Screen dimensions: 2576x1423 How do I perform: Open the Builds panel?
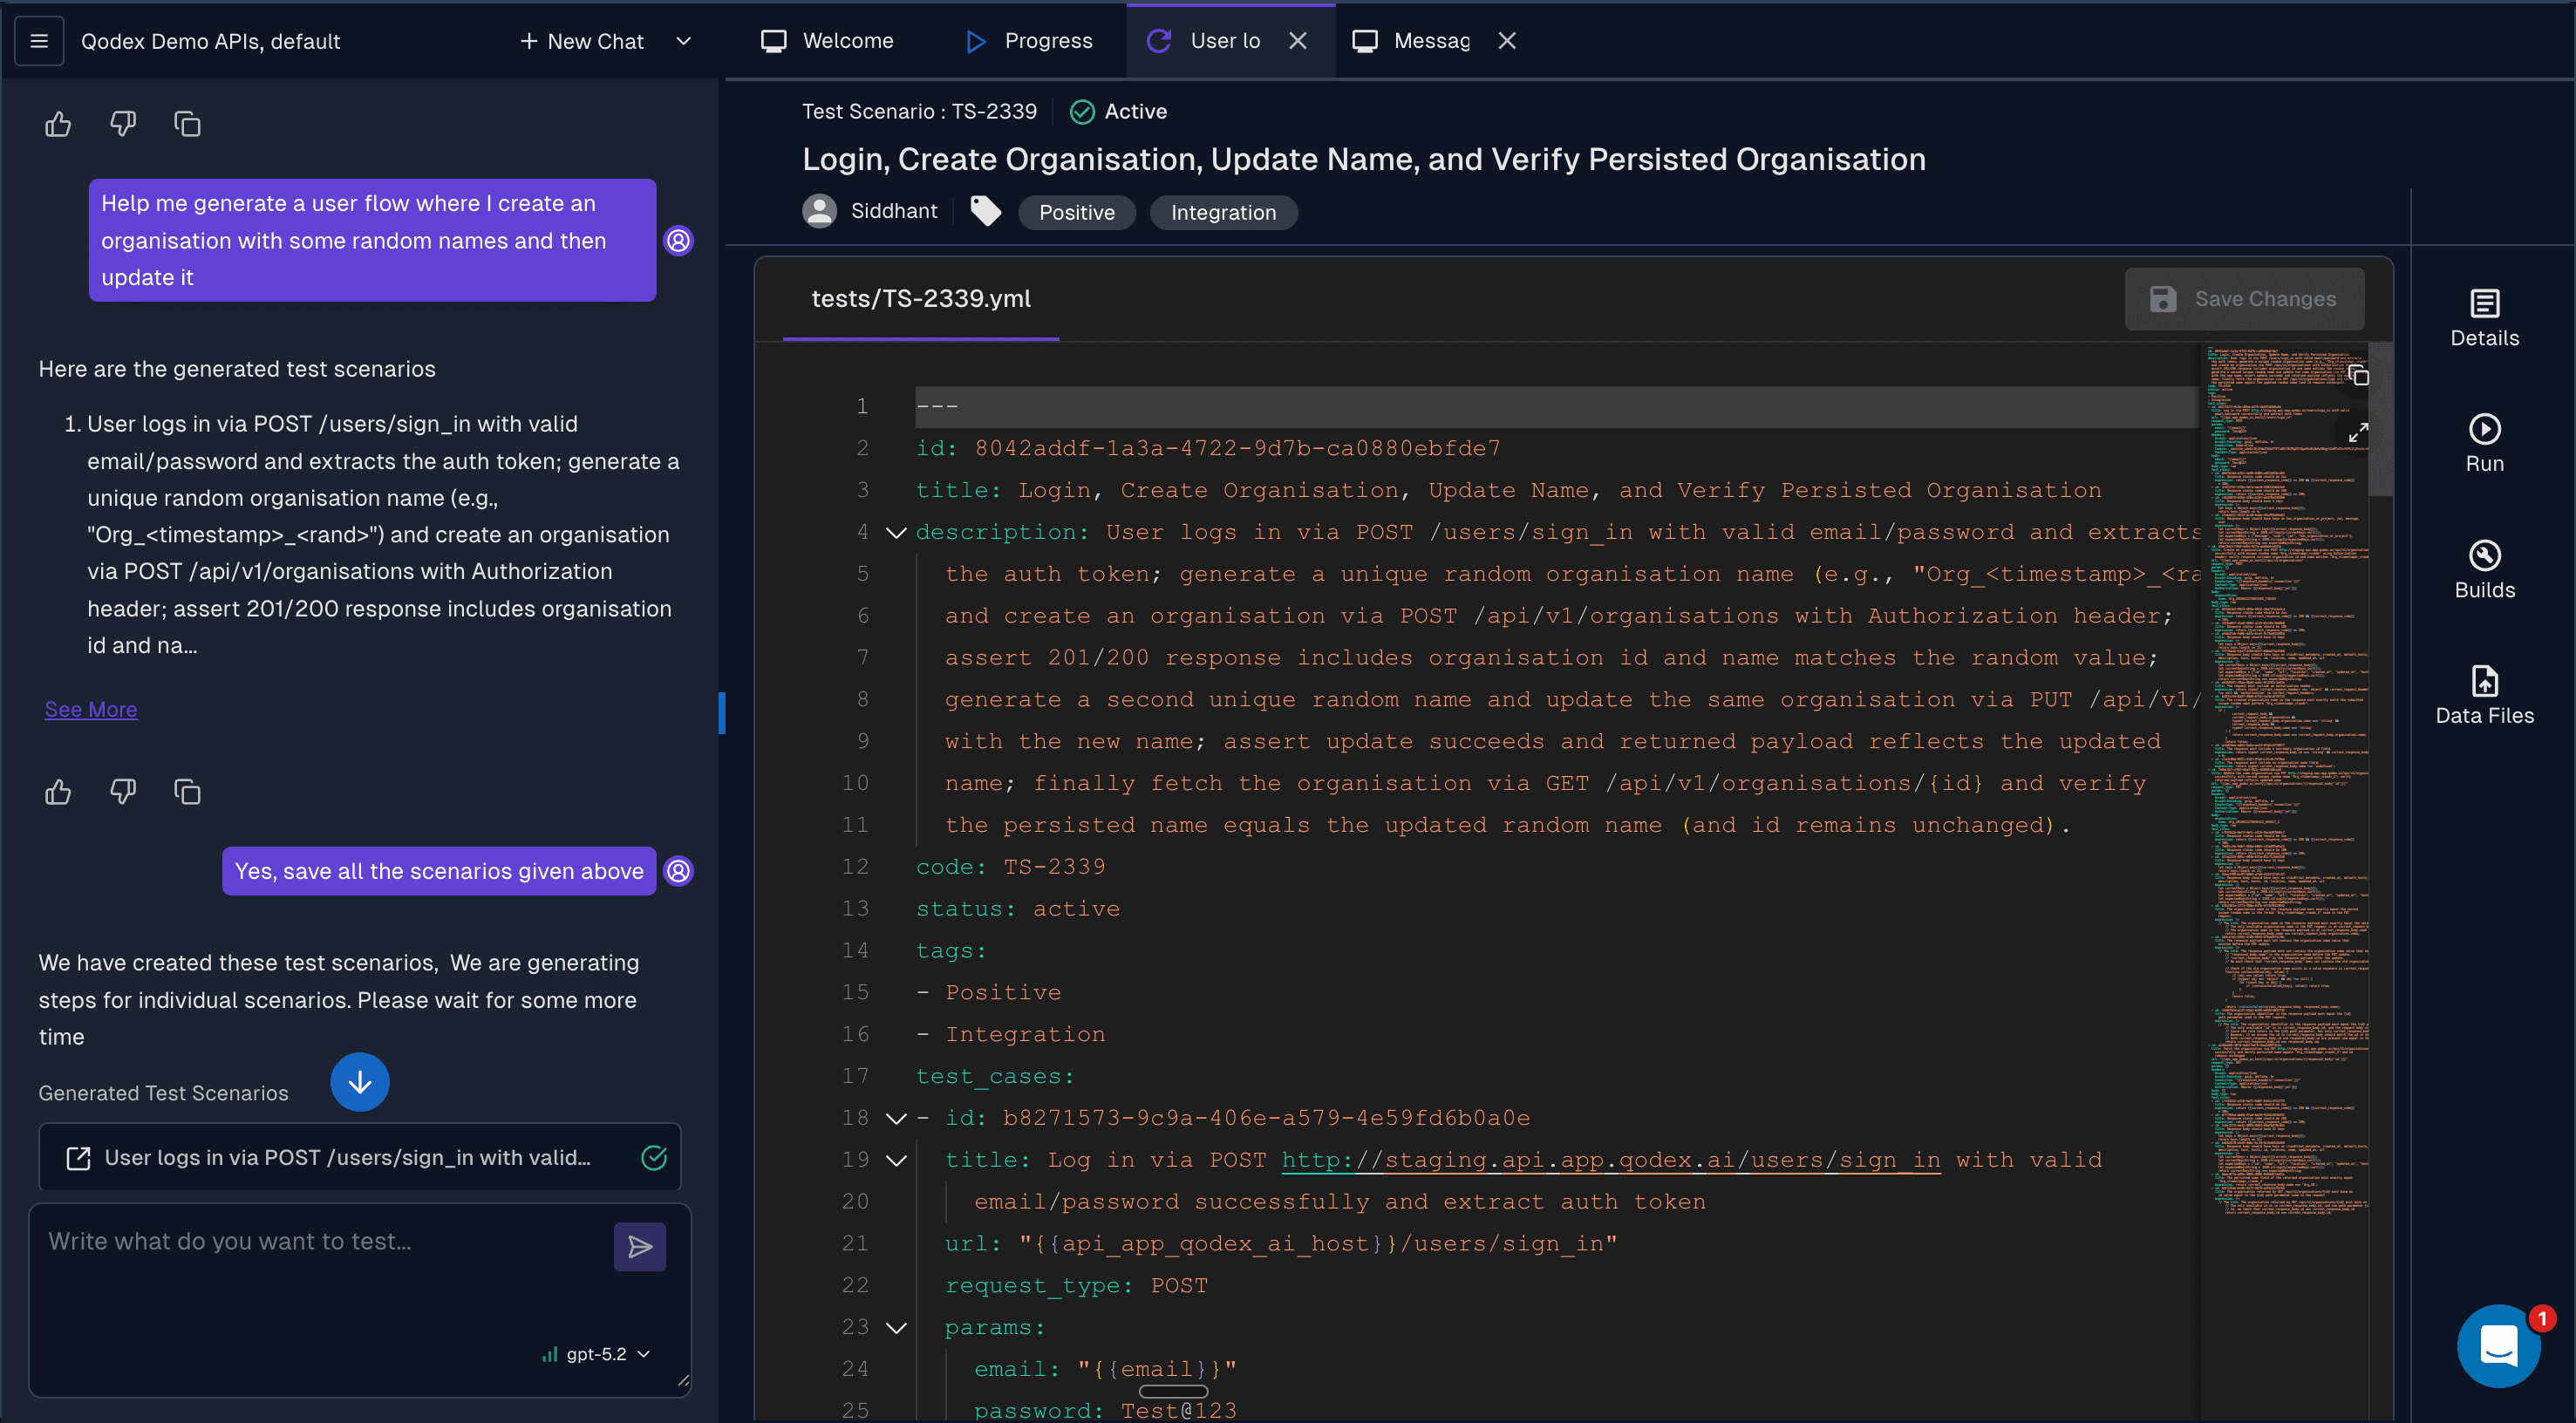[2484, 570]
